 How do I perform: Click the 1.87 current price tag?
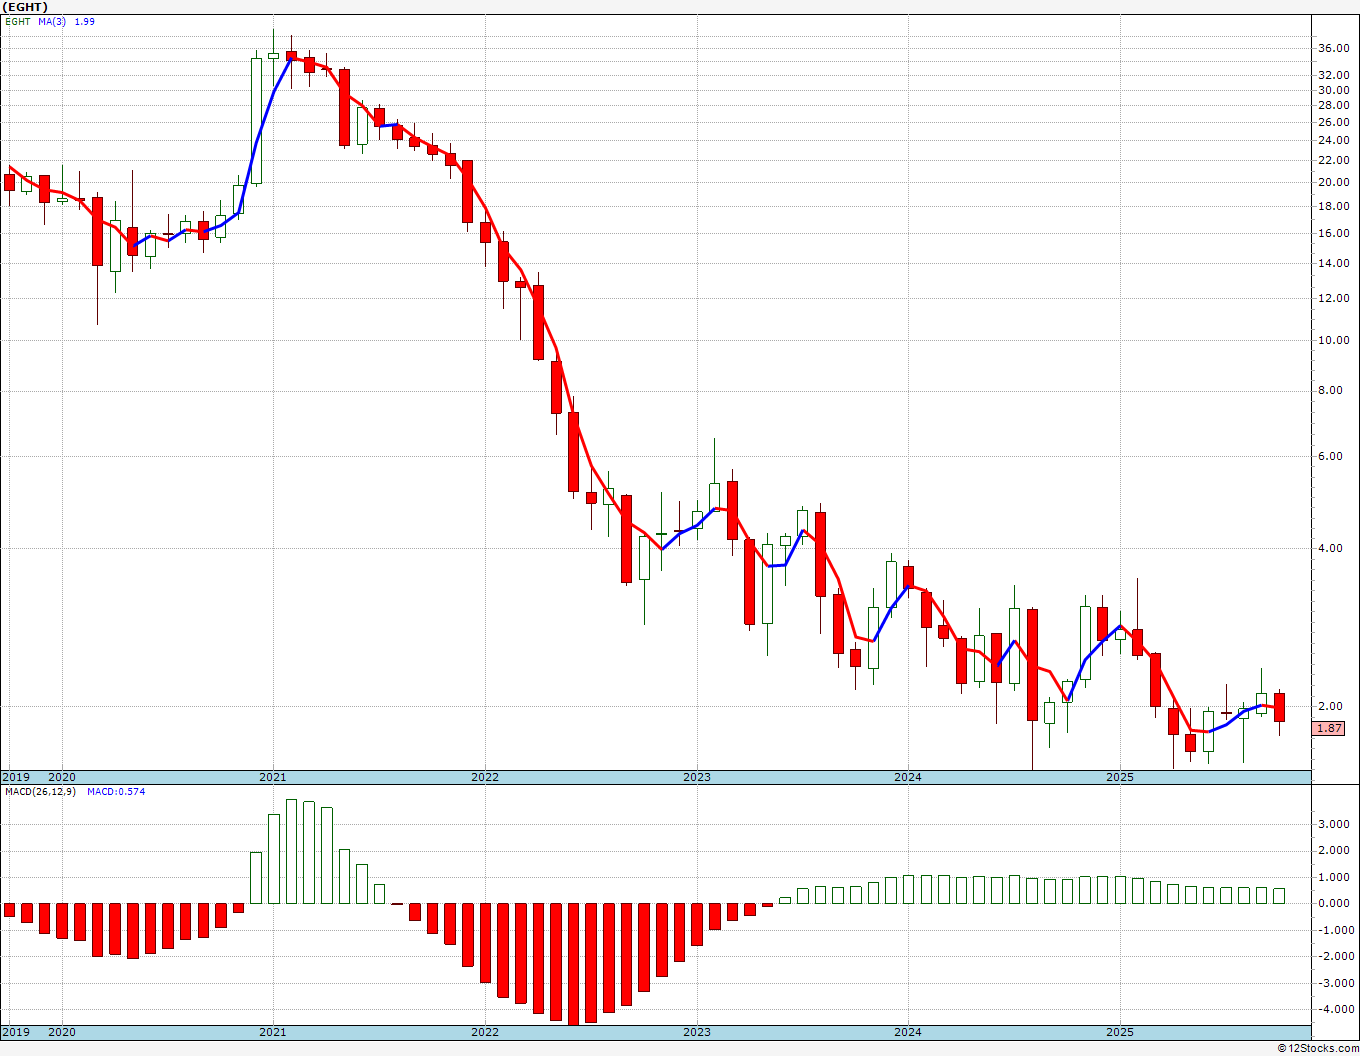(x=1329, y=729)
